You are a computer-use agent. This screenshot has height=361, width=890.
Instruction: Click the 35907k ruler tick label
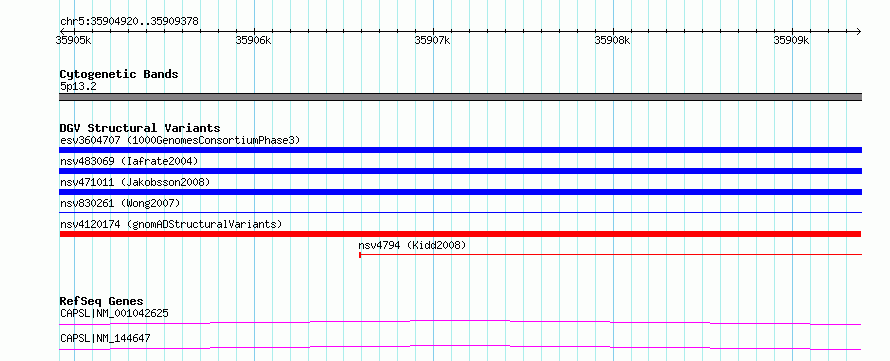433,40
